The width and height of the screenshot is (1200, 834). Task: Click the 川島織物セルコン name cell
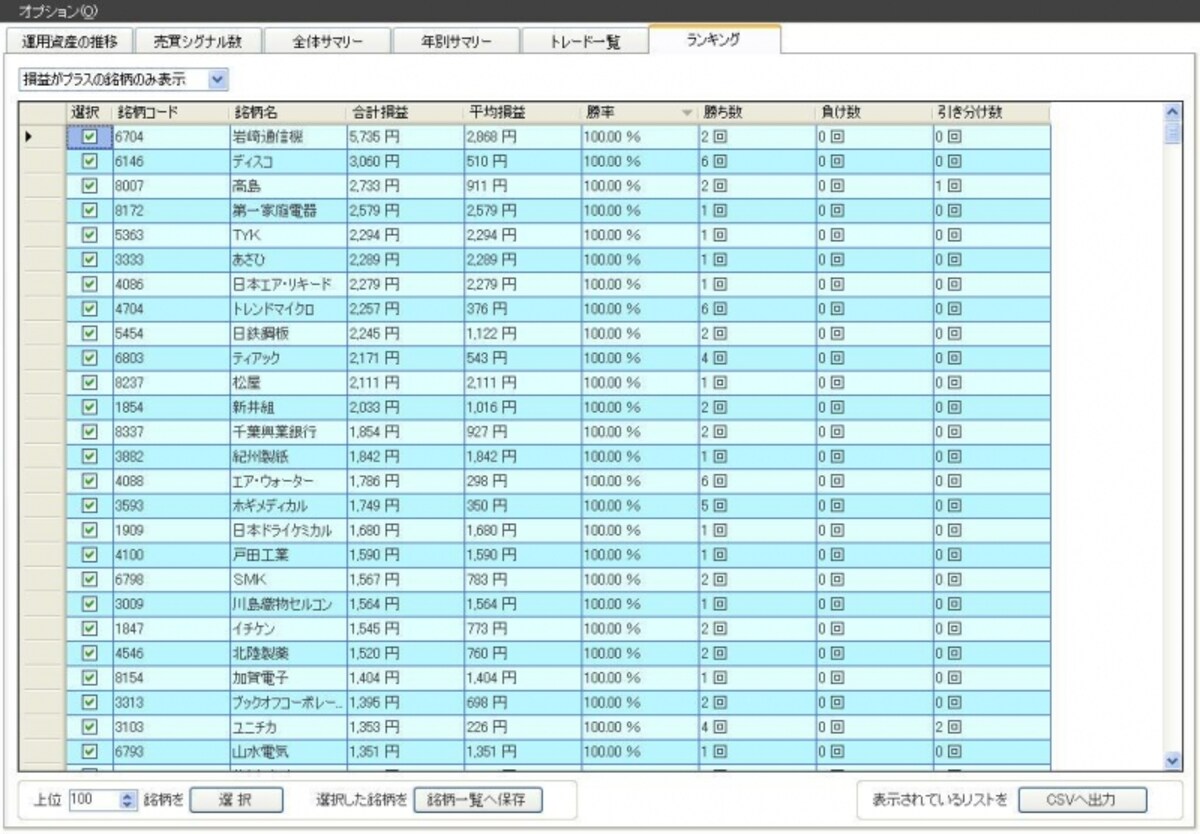click(287, 603)
